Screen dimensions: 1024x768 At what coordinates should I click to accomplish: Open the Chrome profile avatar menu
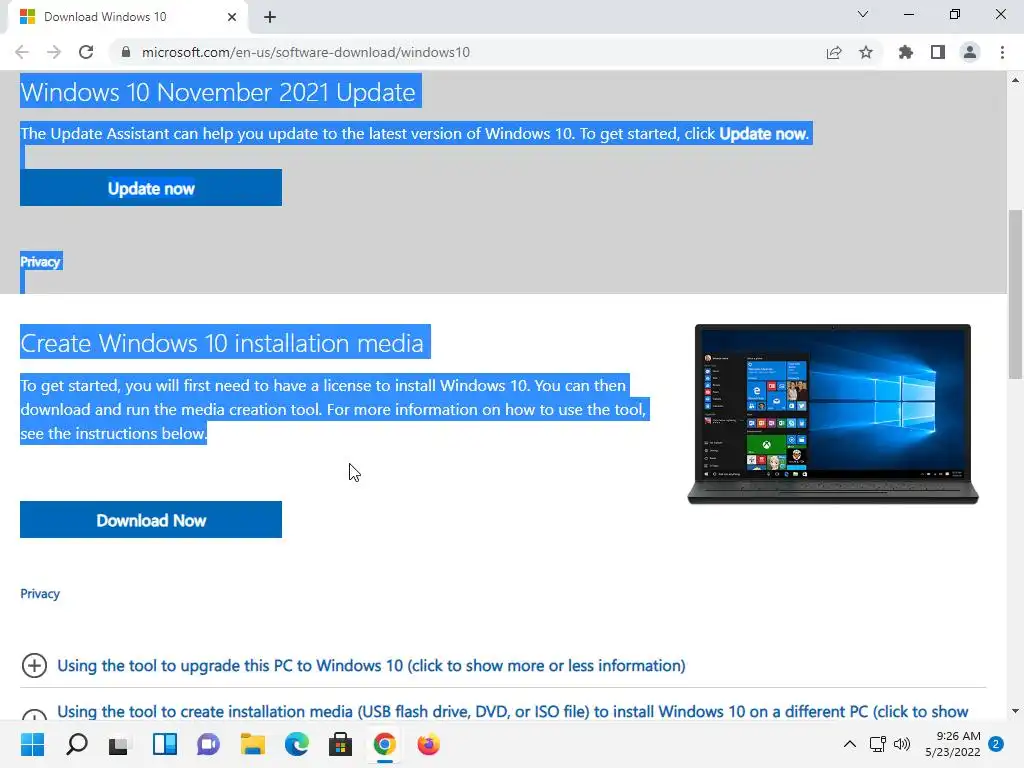[970, 52]
